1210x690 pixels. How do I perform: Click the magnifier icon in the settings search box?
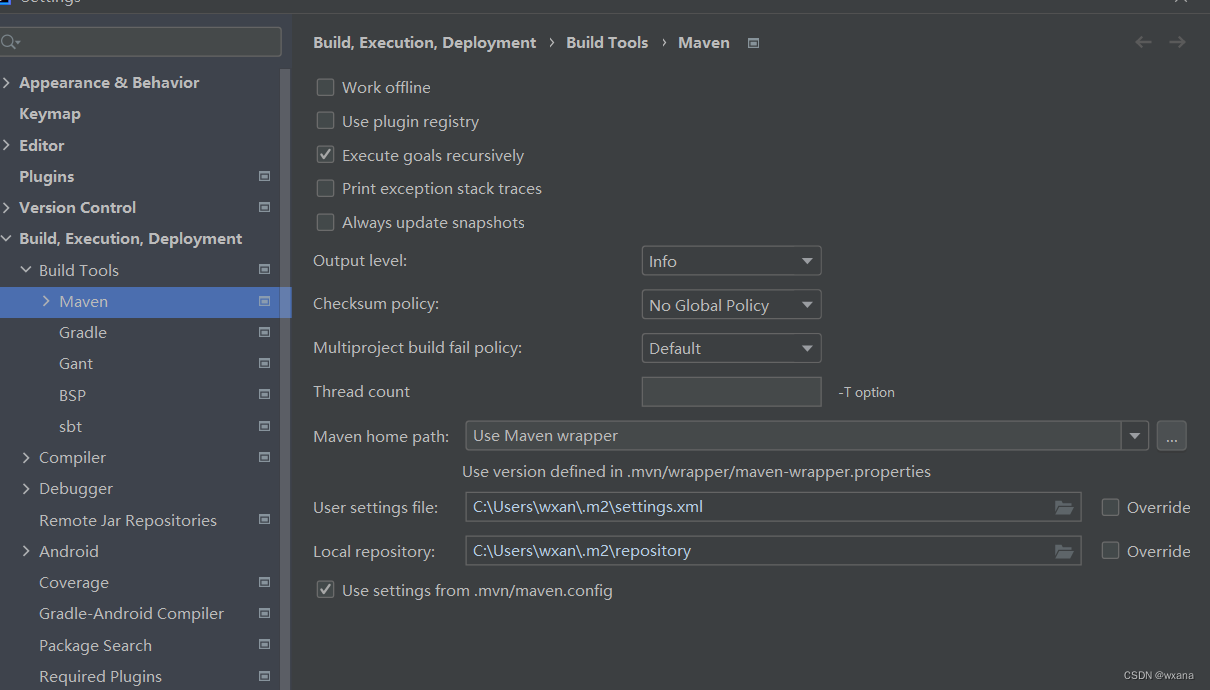(11, 42)
